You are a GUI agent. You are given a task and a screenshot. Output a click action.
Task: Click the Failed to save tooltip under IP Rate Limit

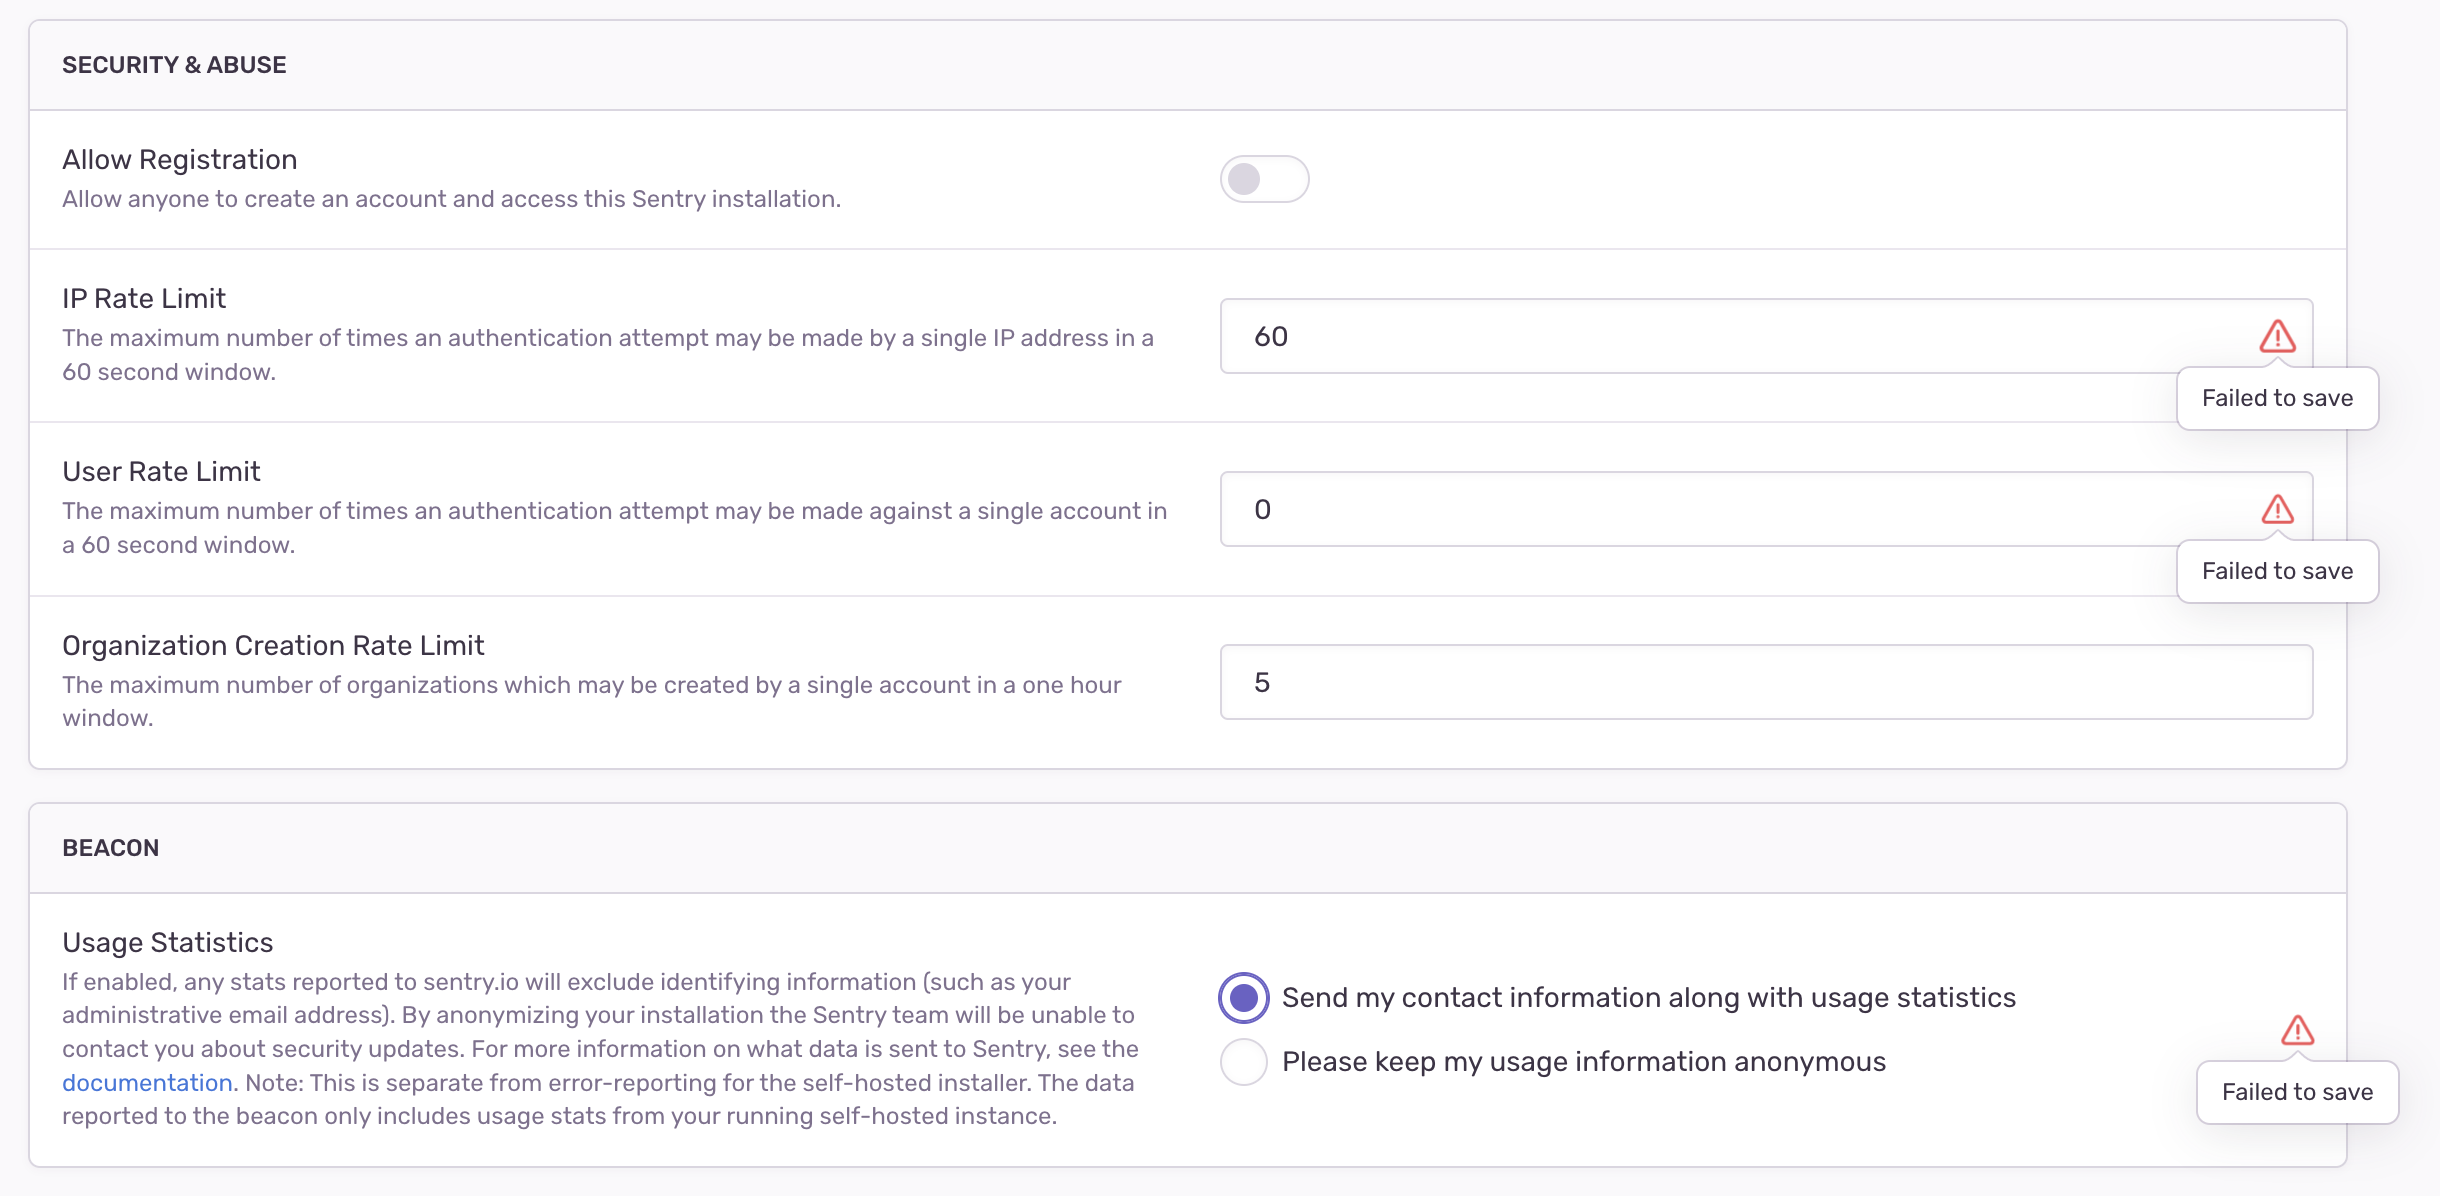(2277, 398)
